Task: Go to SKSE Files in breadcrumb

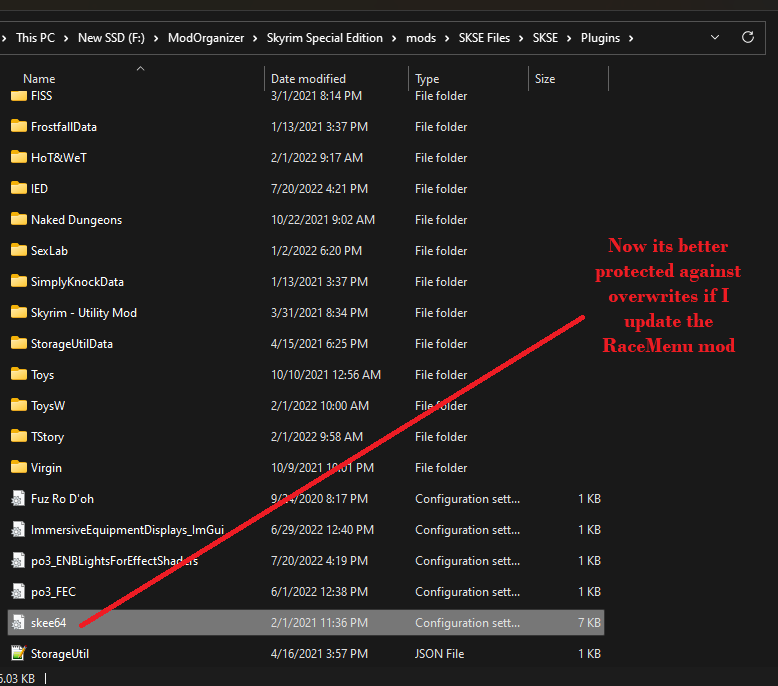Action: (484, 38)
